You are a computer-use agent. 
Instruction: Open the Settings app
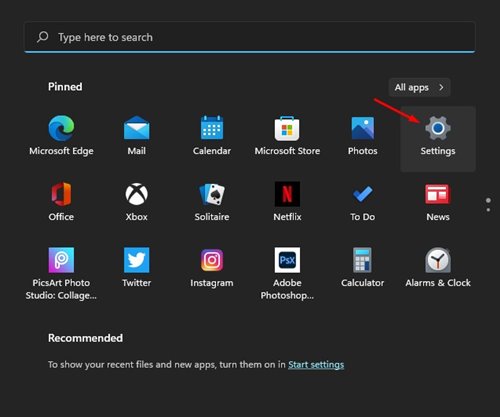coord(438,139)
